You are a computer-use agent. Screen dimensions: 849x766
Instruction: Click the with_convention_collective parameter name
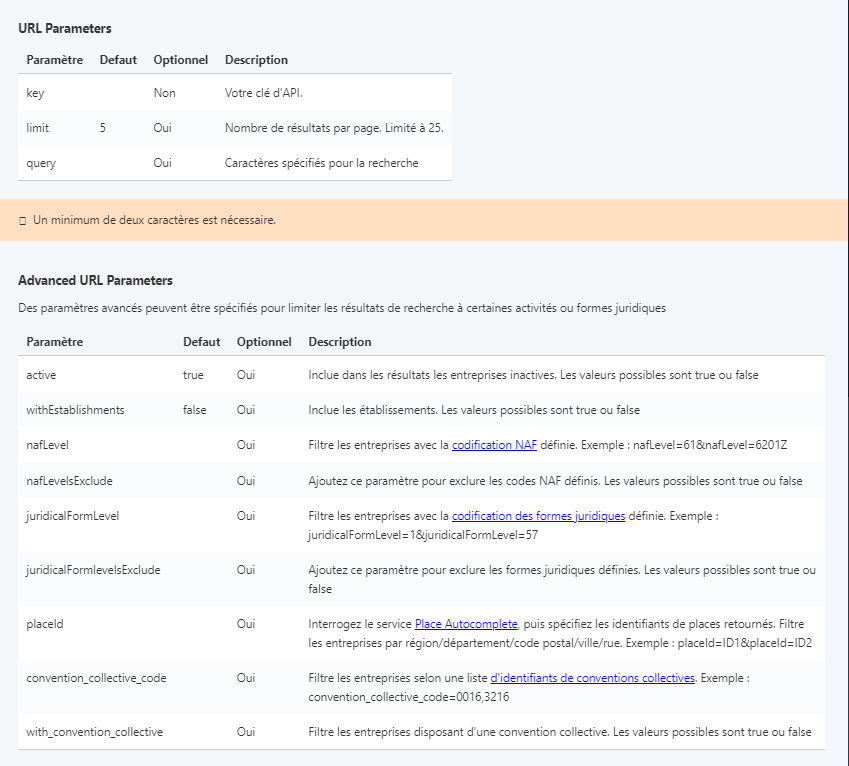tap(94, 732)
